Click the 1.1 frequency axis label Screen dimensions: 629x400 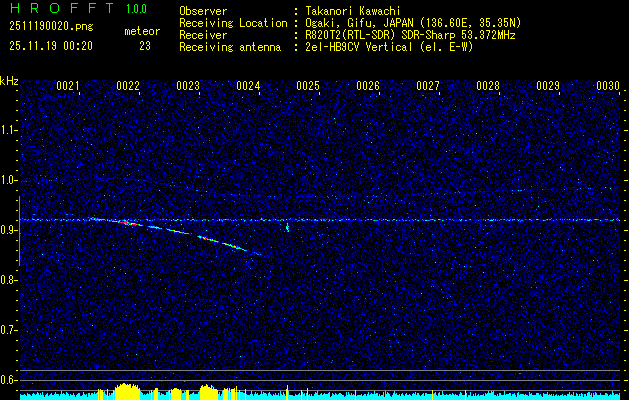[9, 130]
